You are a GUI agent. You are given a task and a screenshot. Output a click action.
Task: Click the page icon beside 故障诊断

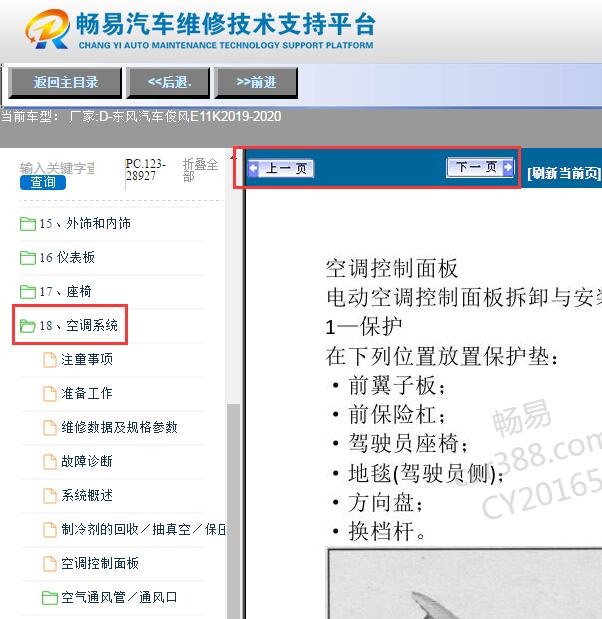pyautogui.click(x=50, y=461)
